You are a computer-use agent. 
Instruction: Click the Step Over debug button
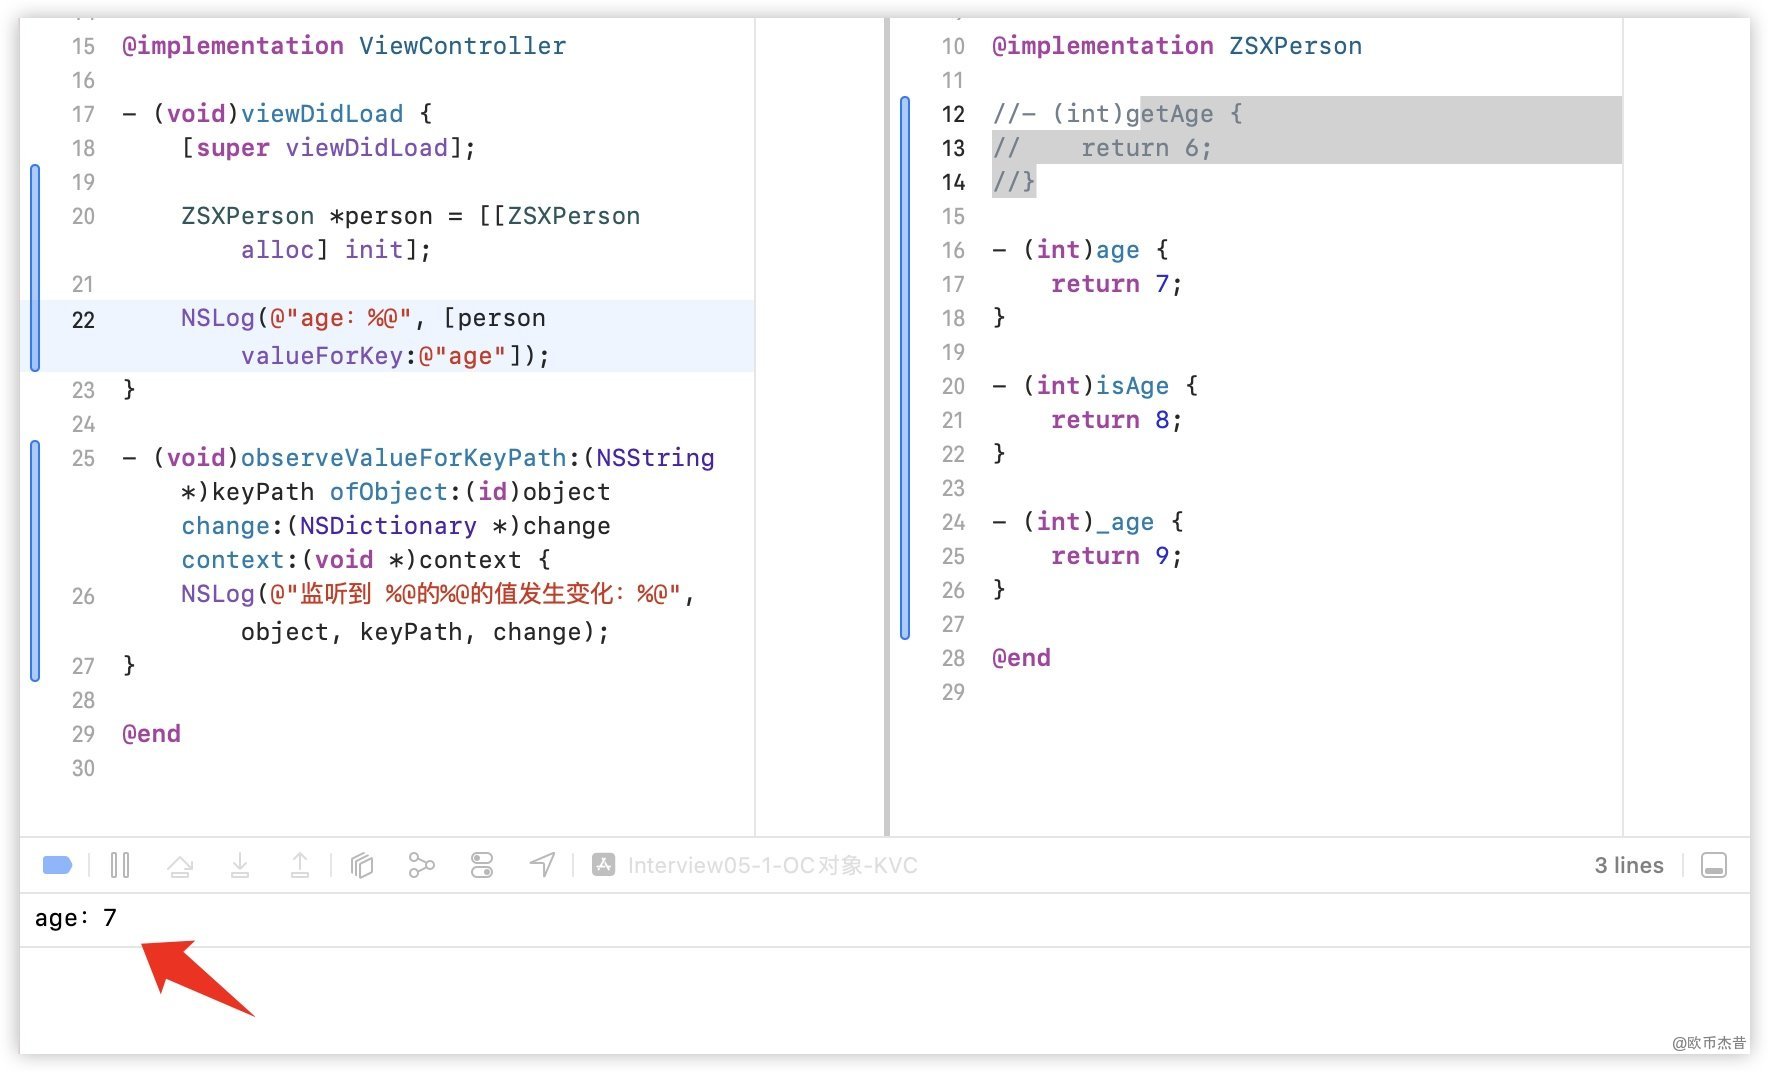pyautogui.click(x=180, y=865)
